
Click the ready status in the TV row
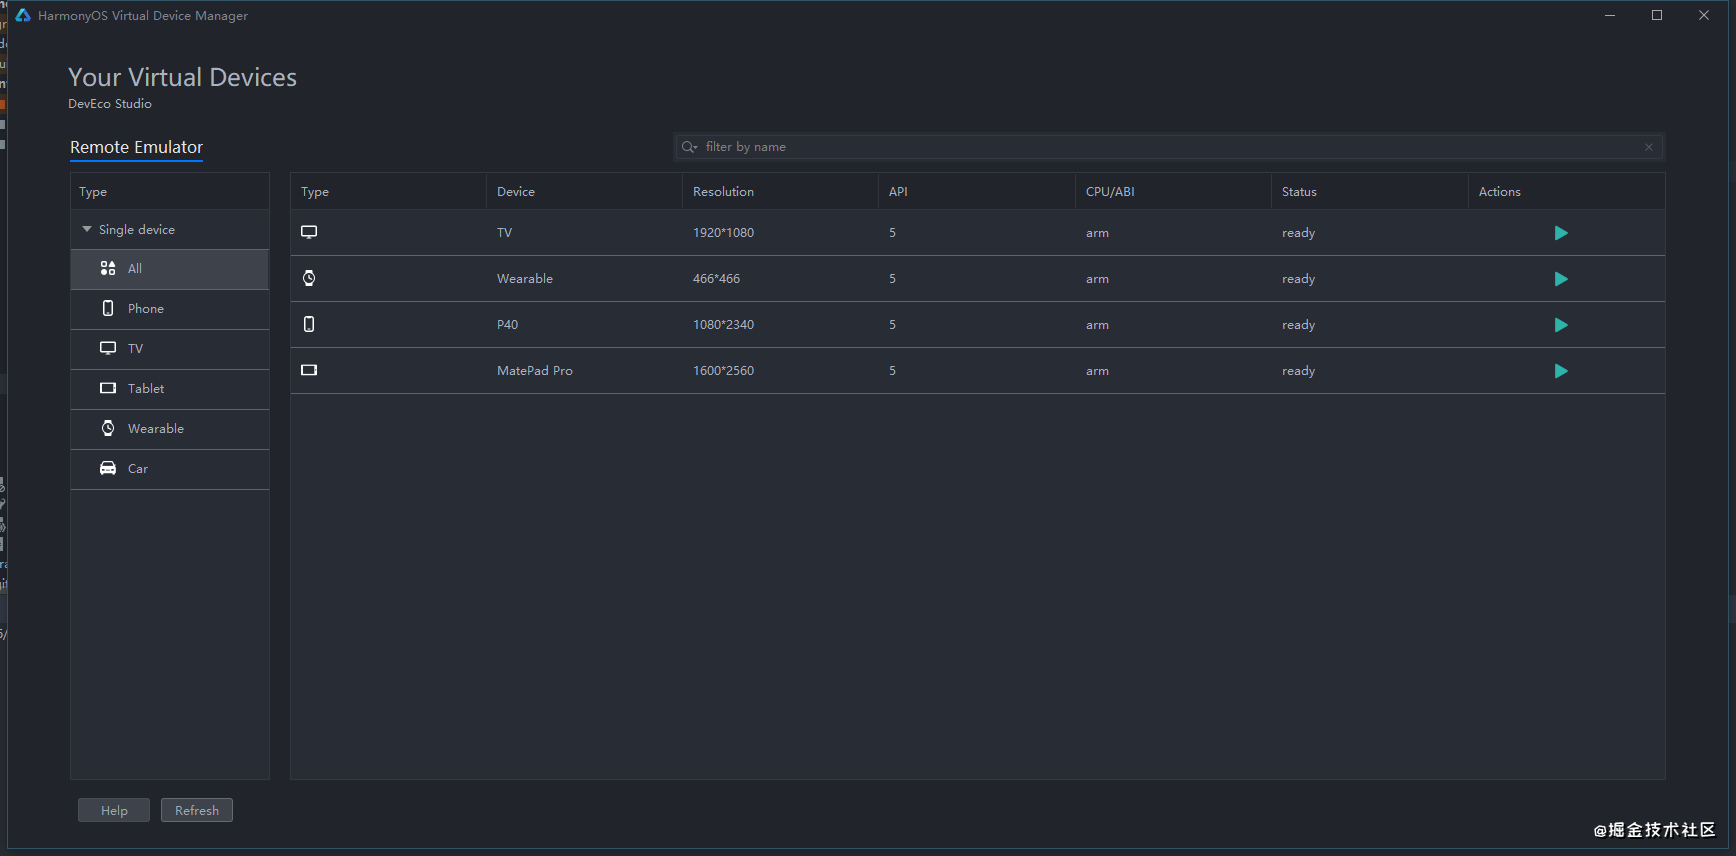point(1298,233)
